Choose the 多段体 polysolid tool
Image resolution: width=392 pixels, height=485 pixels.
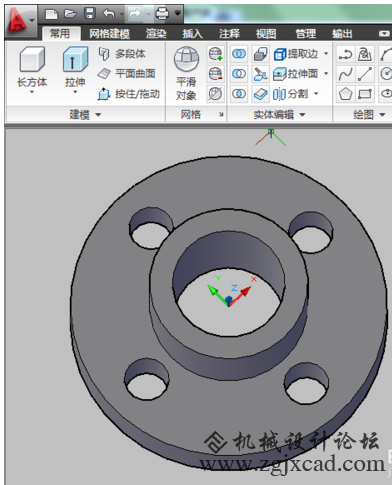(x=122, y=54)
